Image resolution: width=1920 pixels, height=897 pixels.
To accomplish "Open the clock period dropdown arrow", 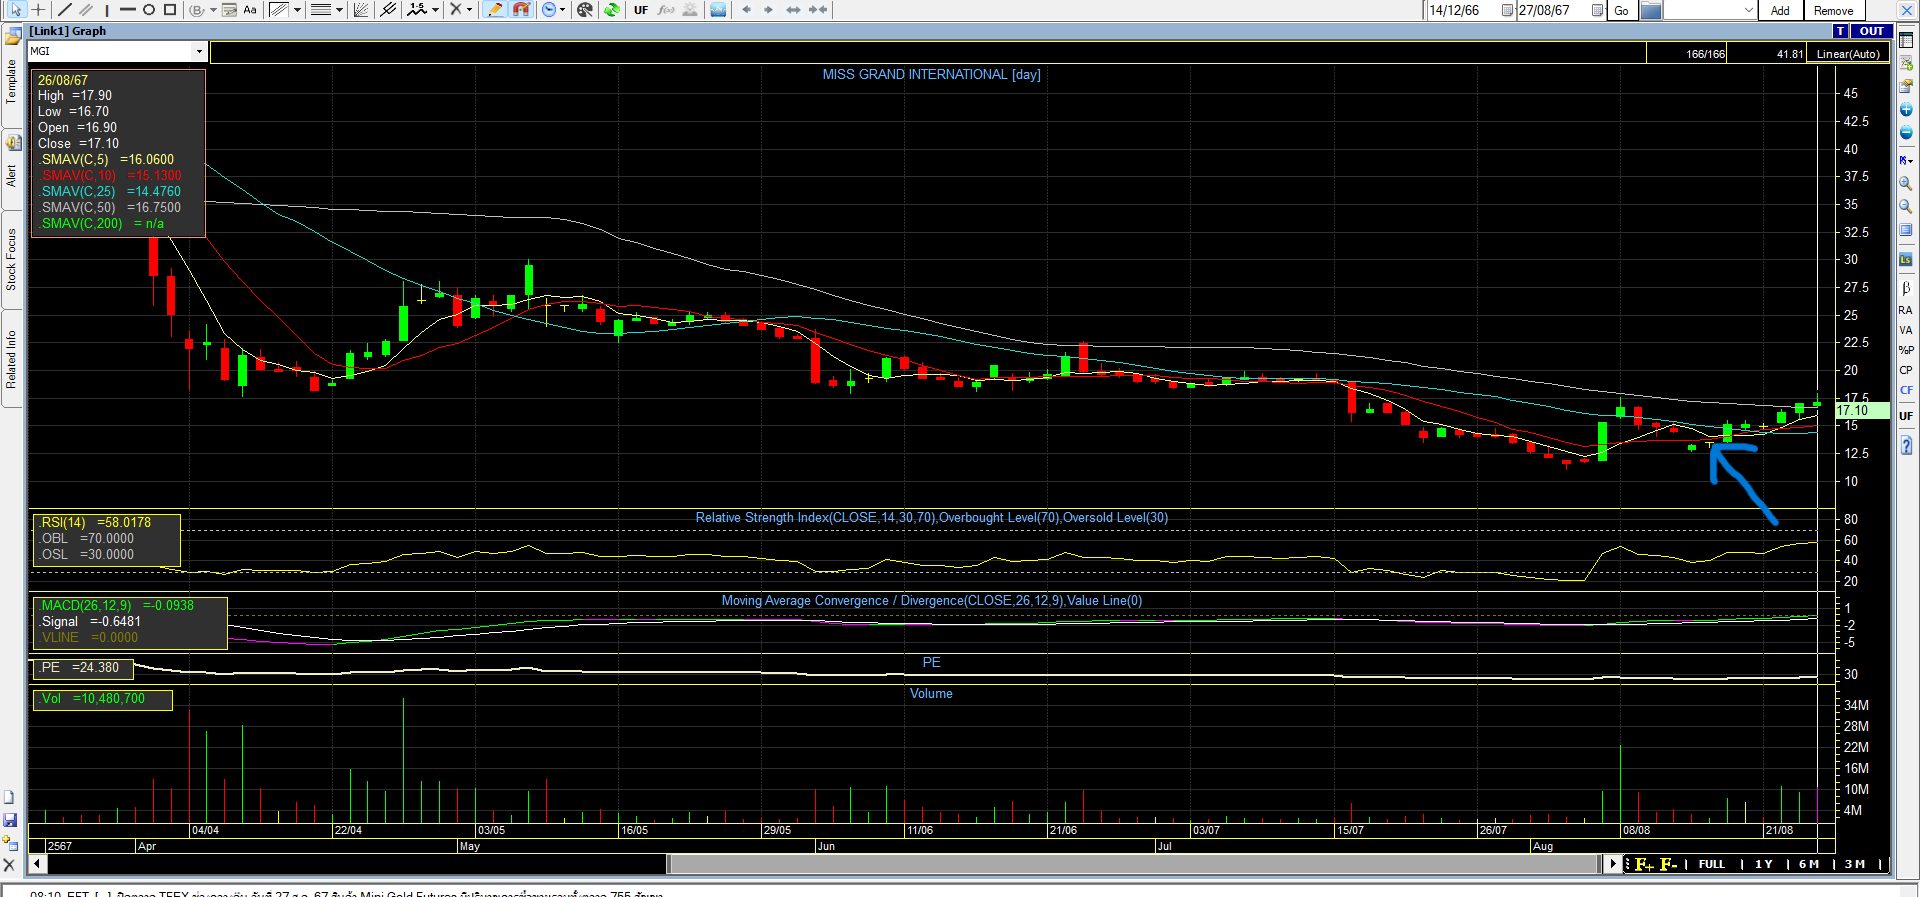I will [x=562, y=10].
